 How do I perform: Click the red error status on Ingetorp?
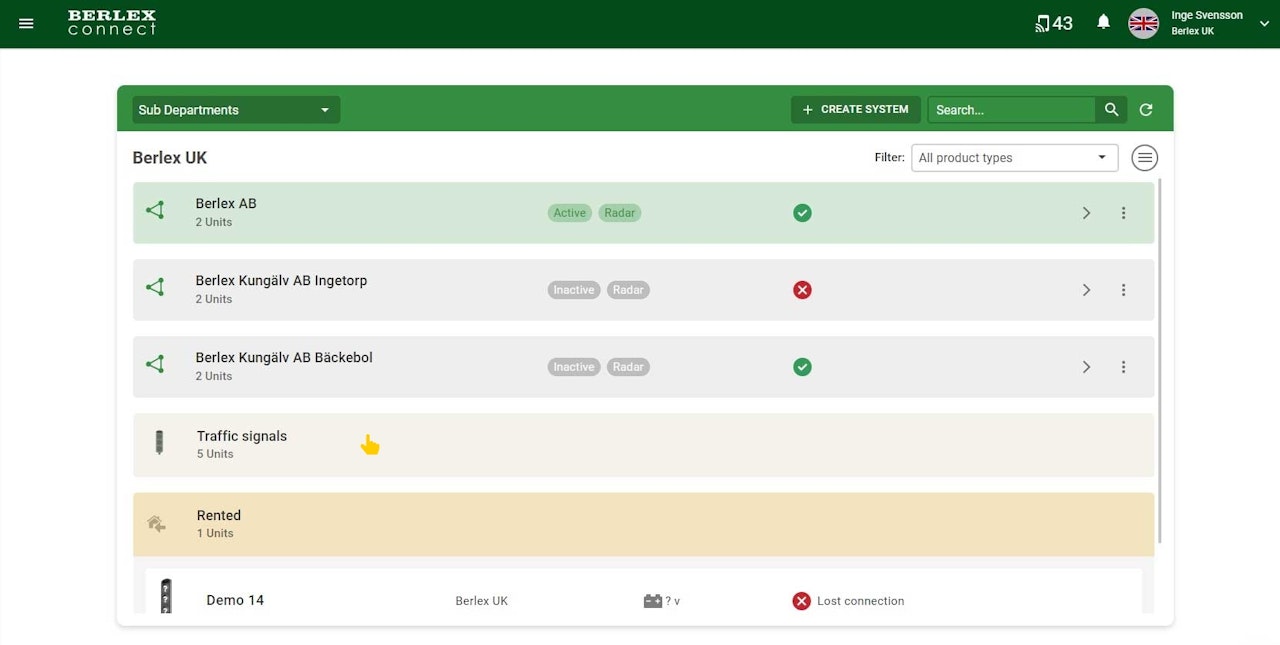click(x=802, y=290)
